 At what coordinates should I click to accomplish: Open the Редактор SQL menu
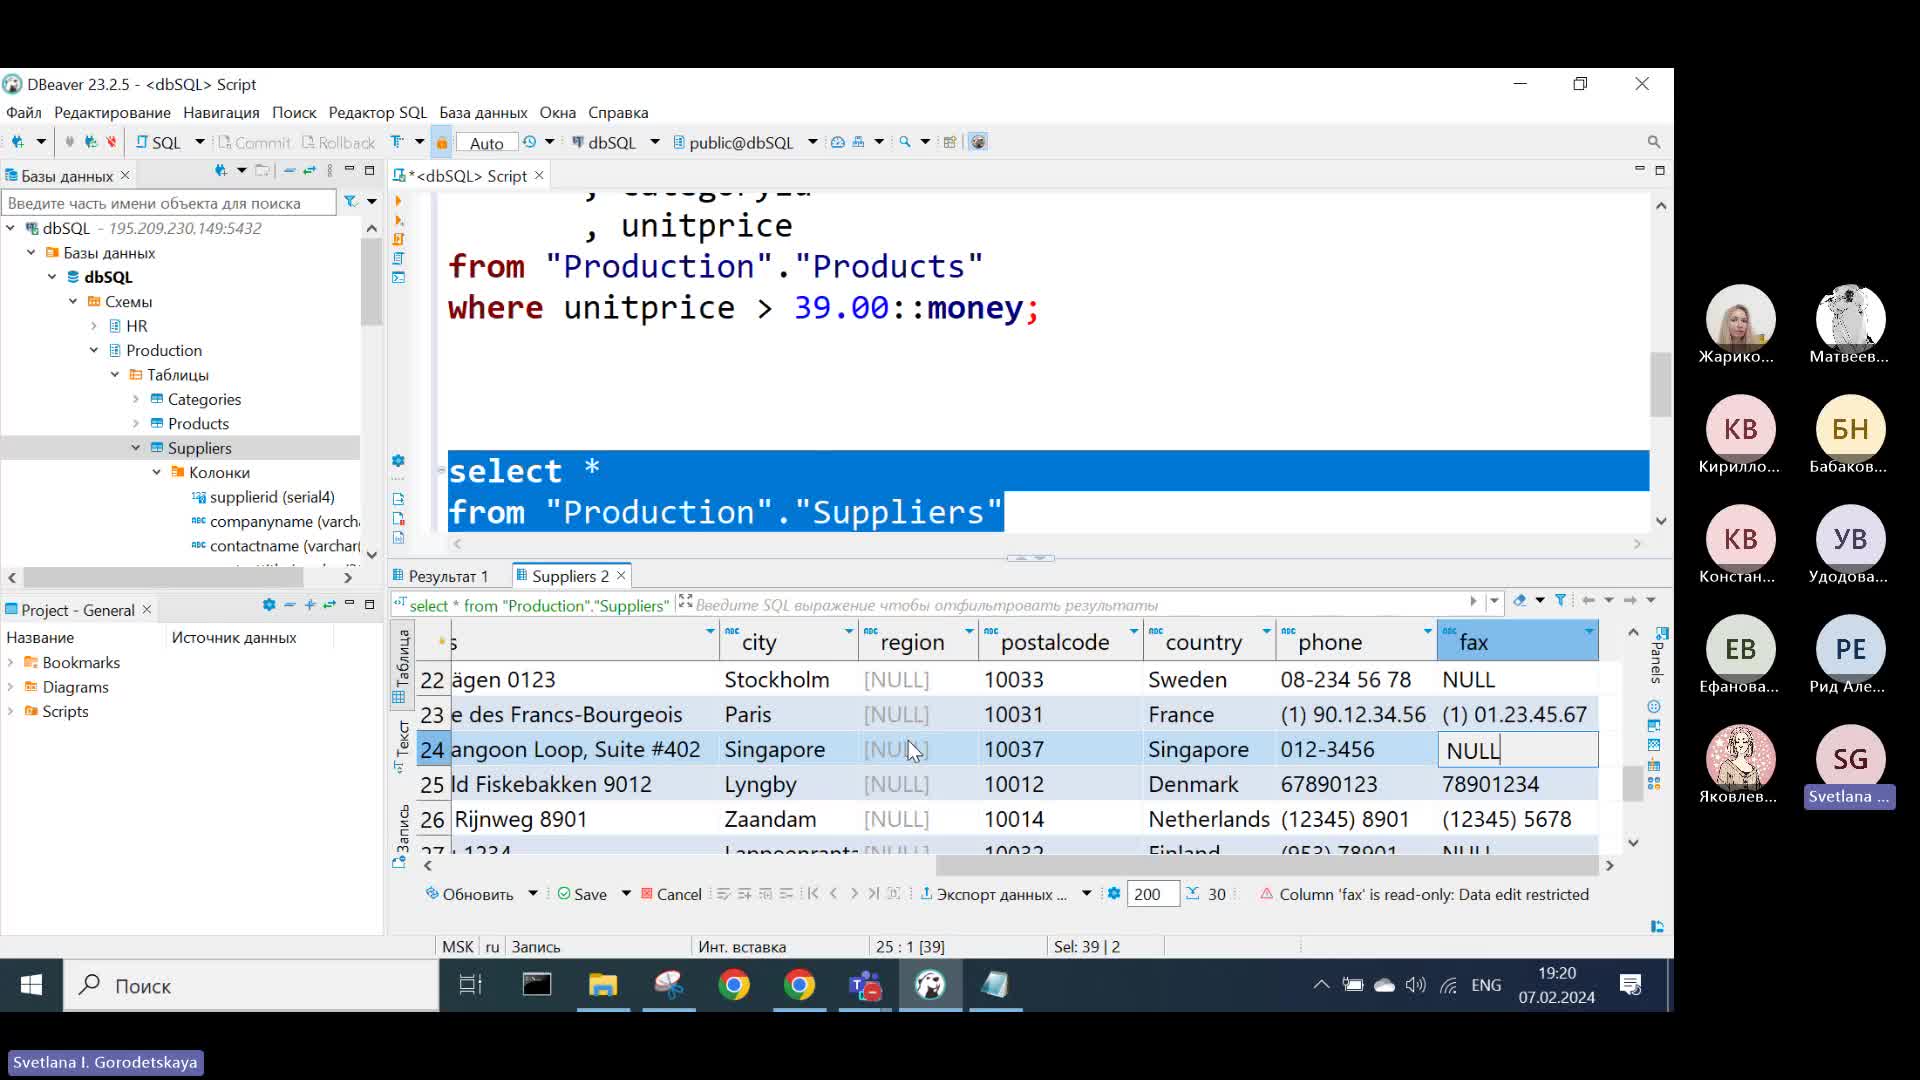point(377,112)
